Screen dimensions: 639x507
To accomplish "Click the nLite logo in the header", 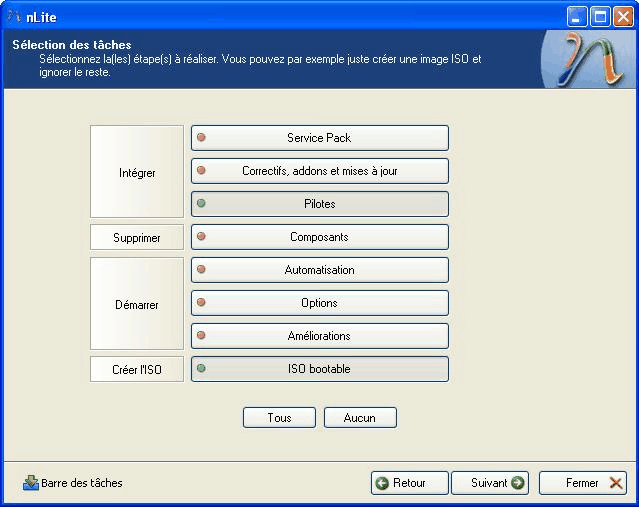I will click(x=589, y=59).
